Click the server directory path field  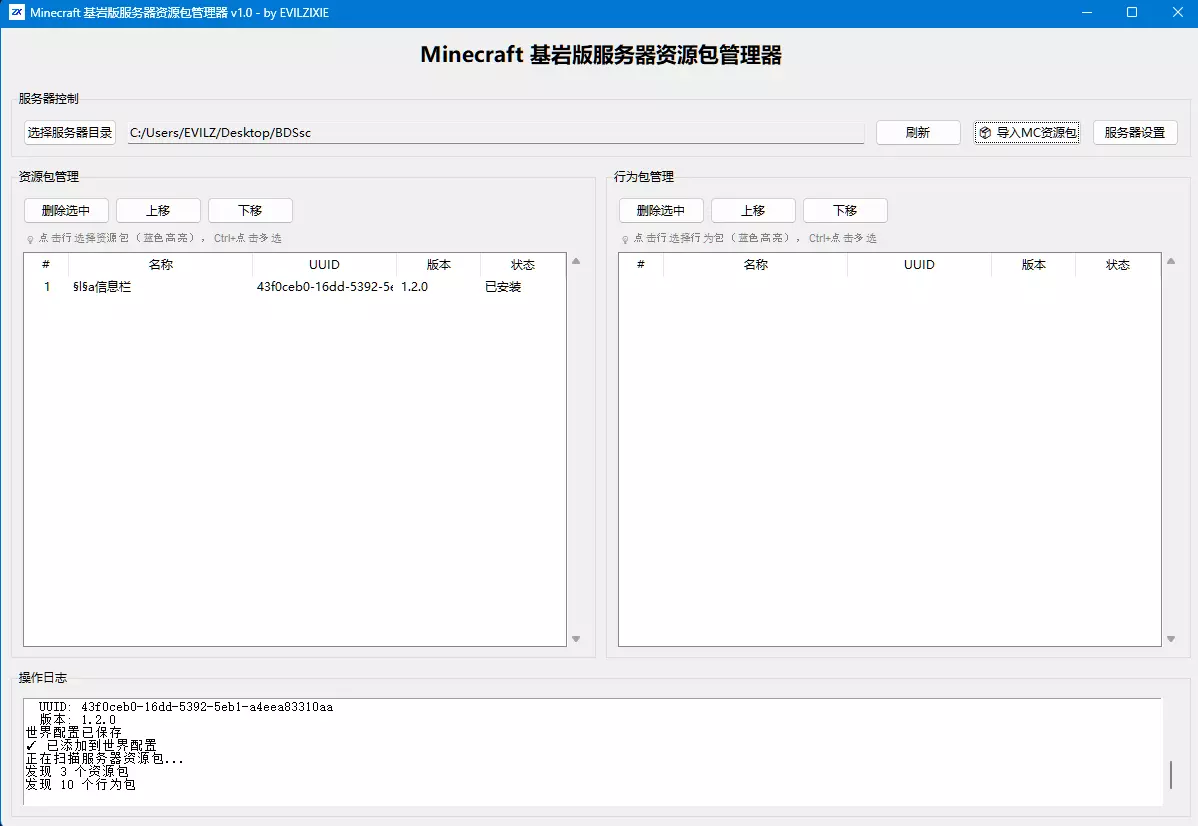pos(496,133)
